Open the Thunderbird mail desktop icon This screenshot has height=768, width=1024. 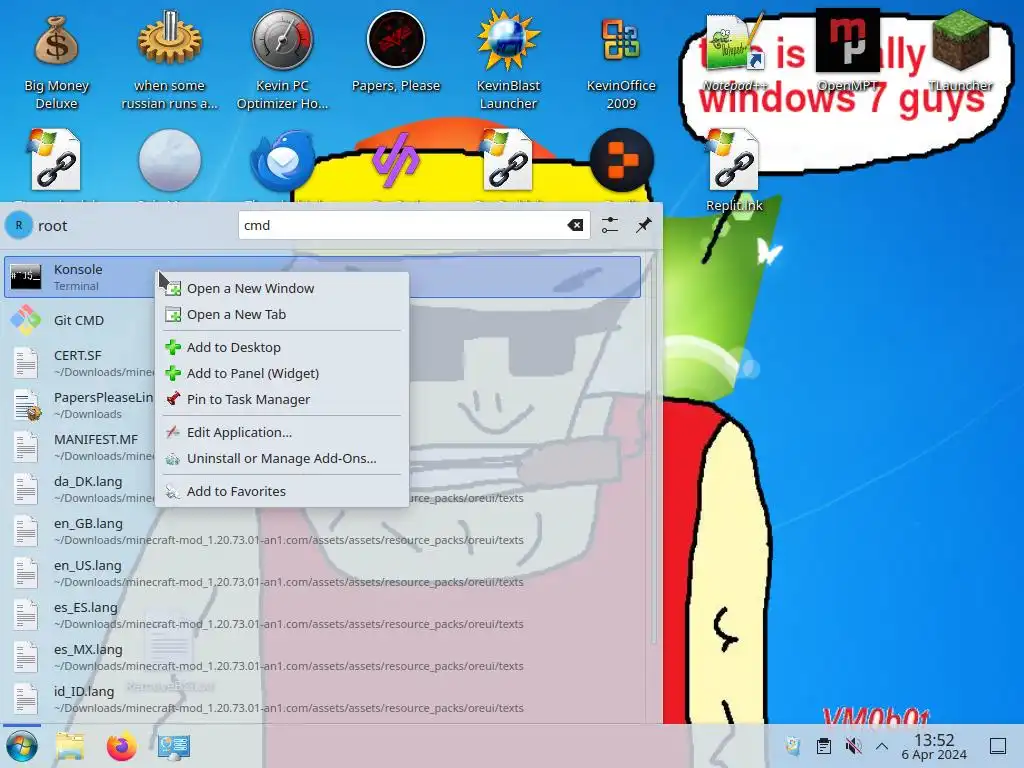coord(282,161)
